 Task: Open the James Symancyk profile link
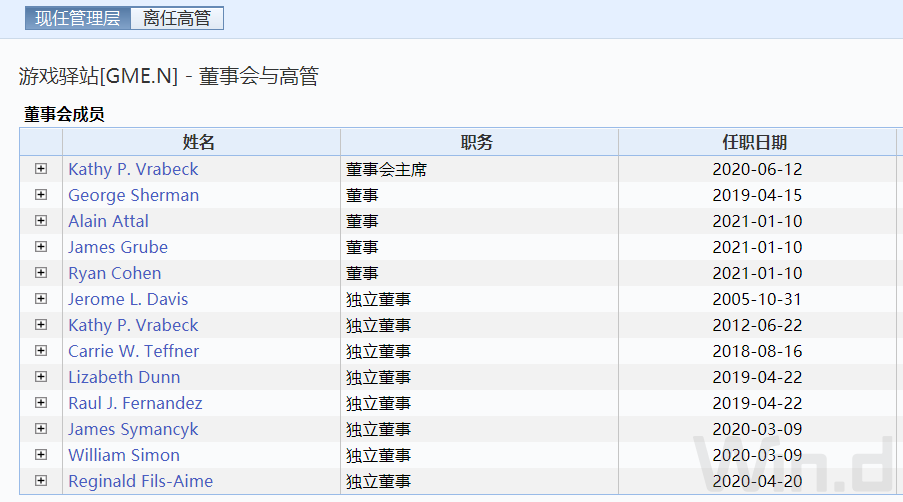133,429
